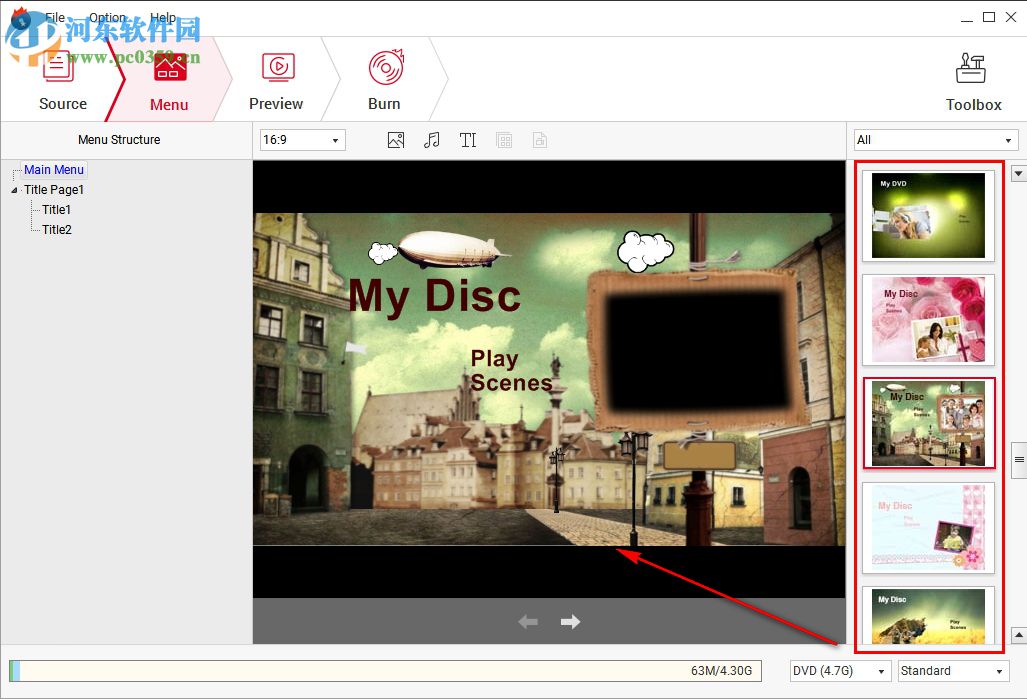The image size is (1027, 699).
Task: Open the background music icon
Action: pyautogui.click(x=431, y=140)
